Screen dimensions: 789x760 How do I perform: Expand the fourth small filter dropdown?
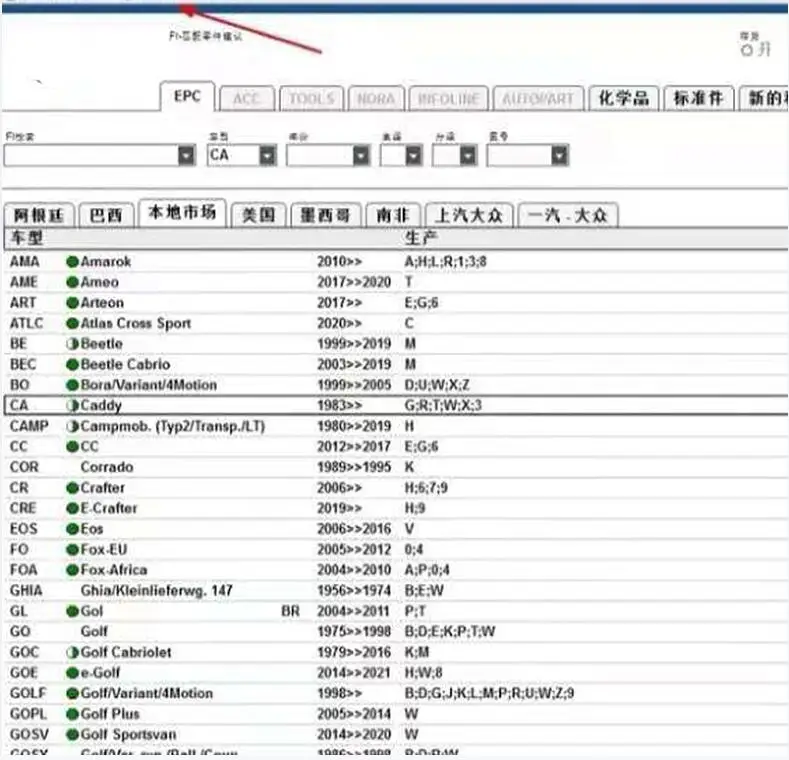[x=414, y=155]
